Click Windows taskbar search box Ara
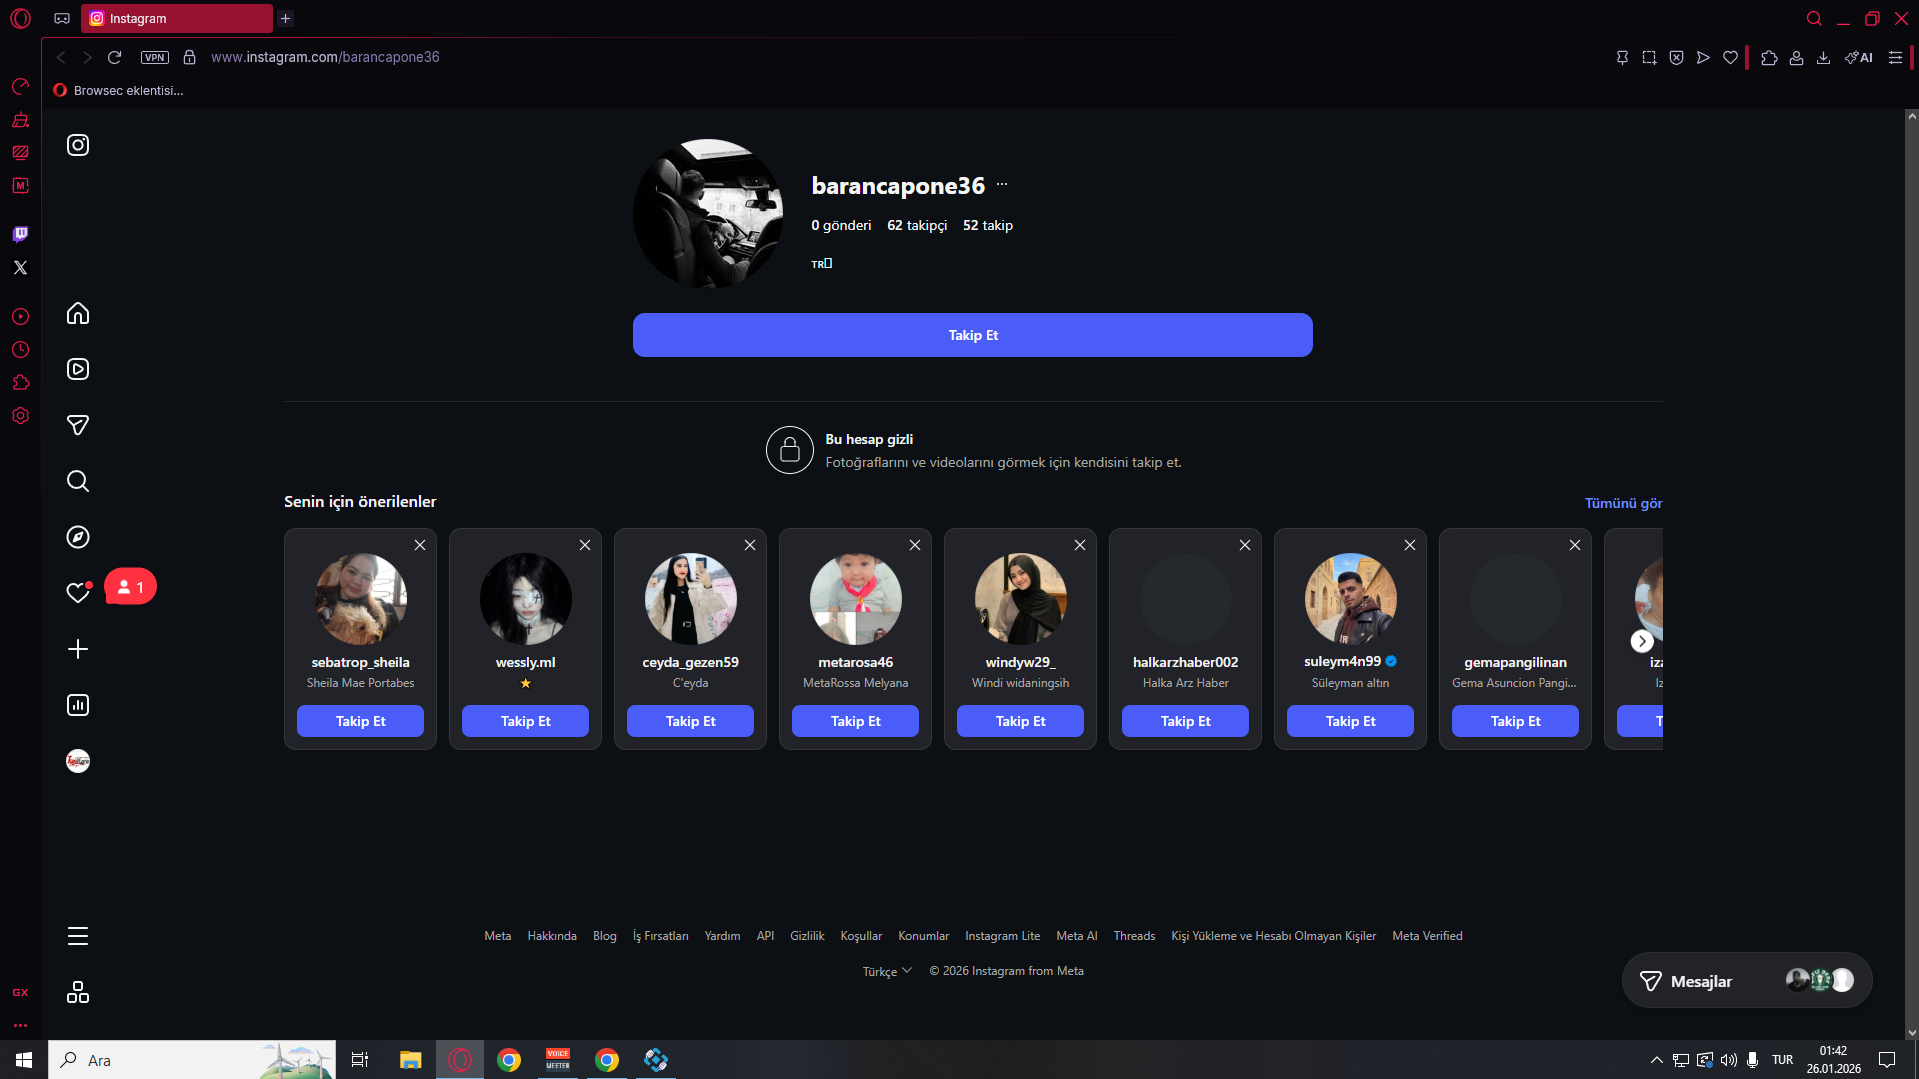This screenshot has height=1079, width=1919. pos(192,1060)
